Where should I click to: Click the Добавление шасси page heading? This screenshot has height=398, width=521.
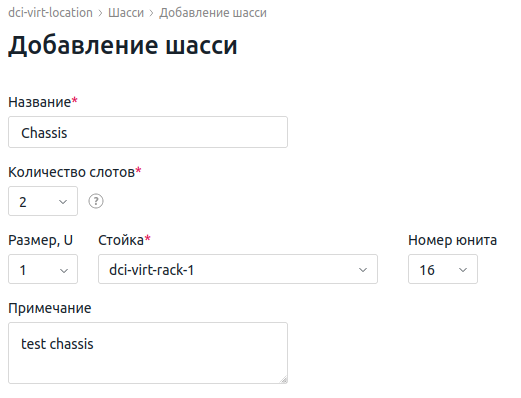point(123,45)
